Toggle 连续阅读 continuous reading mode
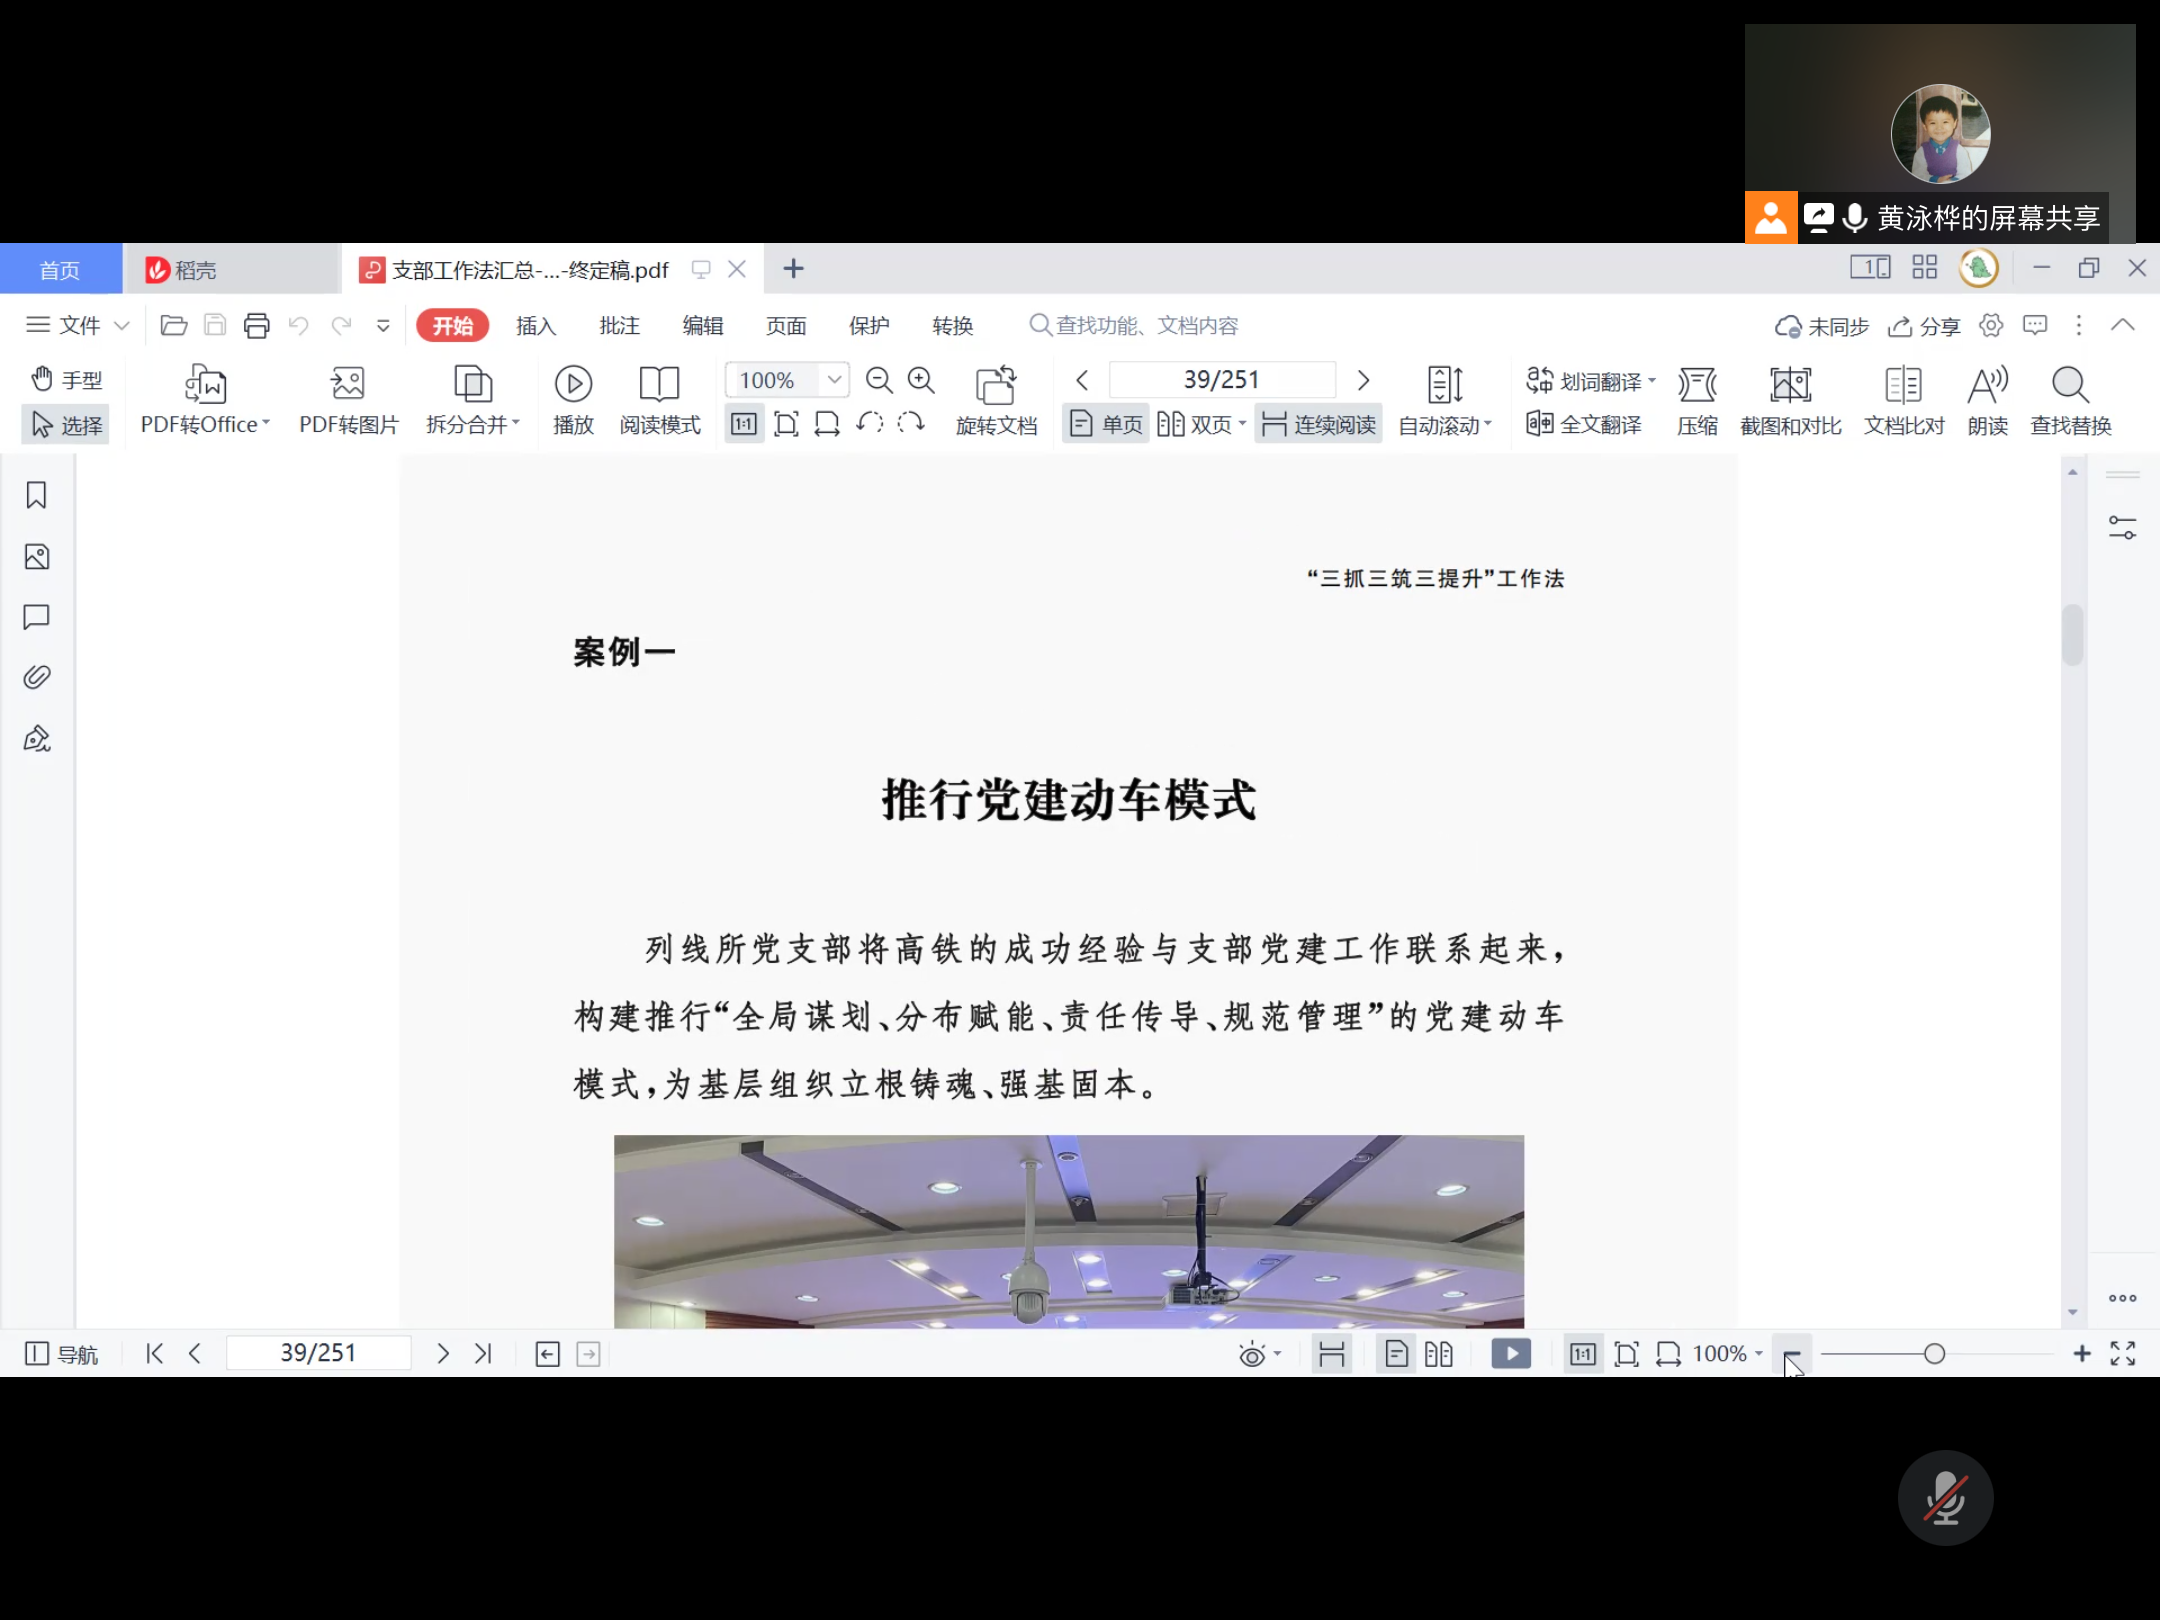 click(1319, 425)
